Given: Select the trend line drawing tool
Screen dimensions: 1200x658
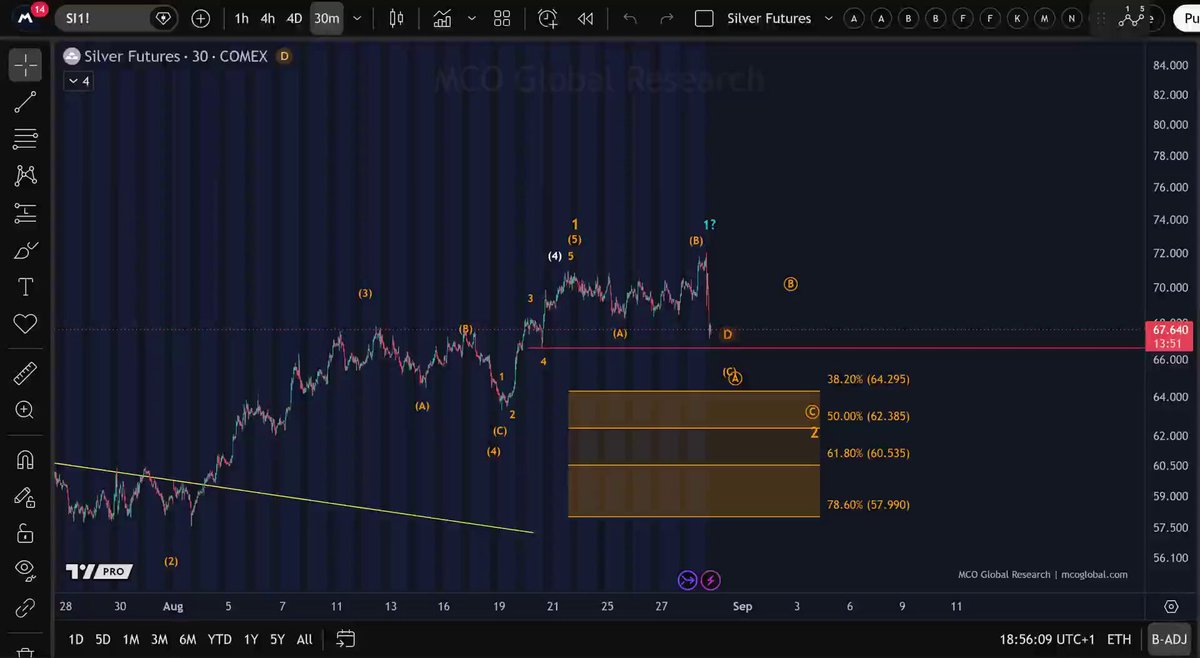Looking at the screenshot, I should [25, 101].
